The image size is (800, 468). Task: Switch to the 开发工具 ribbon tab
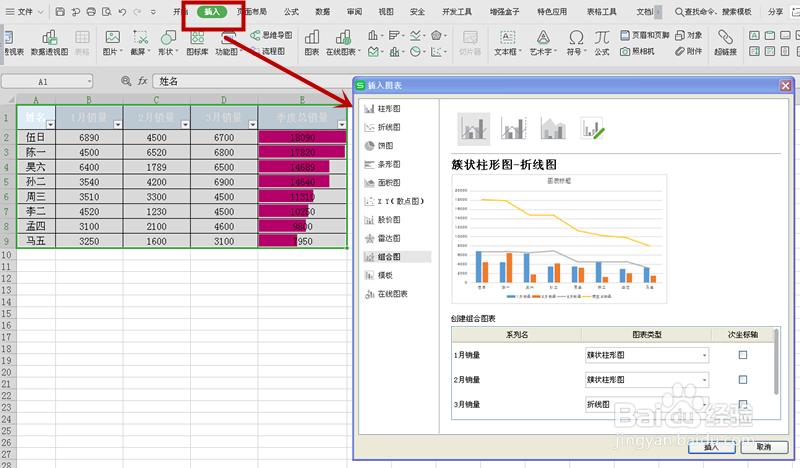457,11
